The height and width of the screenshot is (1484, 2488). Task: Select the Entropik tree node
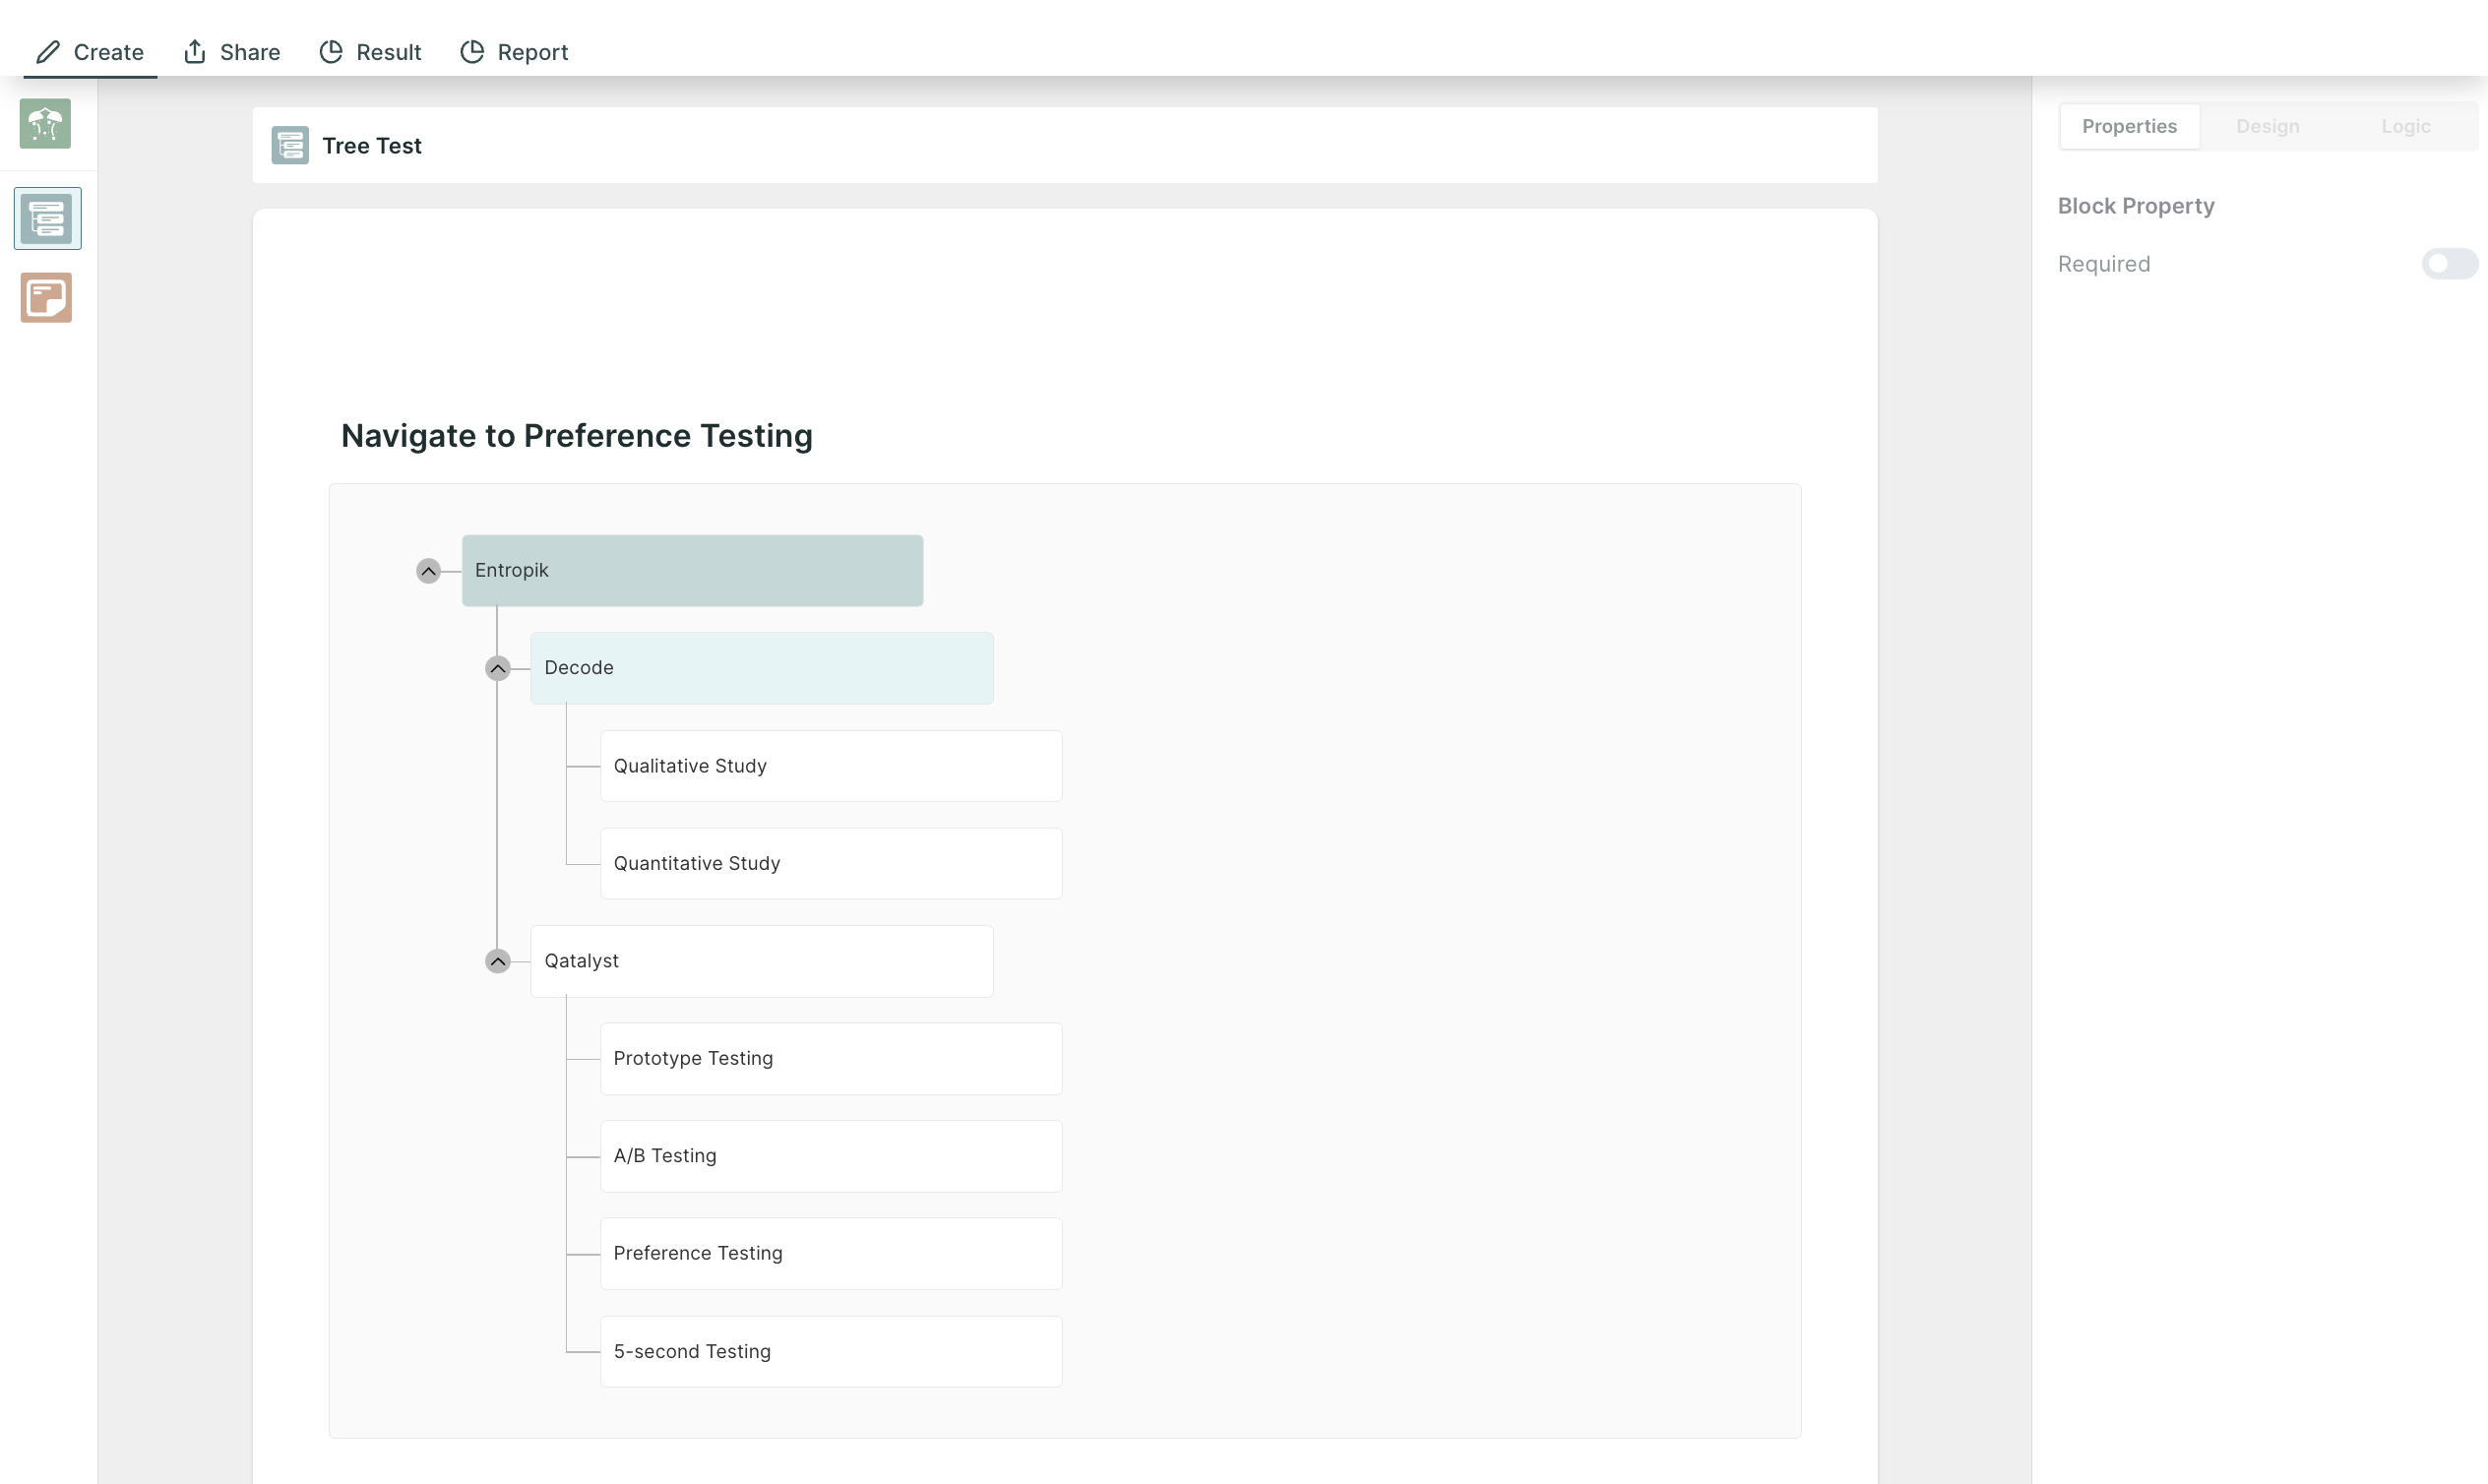point(692,570)
